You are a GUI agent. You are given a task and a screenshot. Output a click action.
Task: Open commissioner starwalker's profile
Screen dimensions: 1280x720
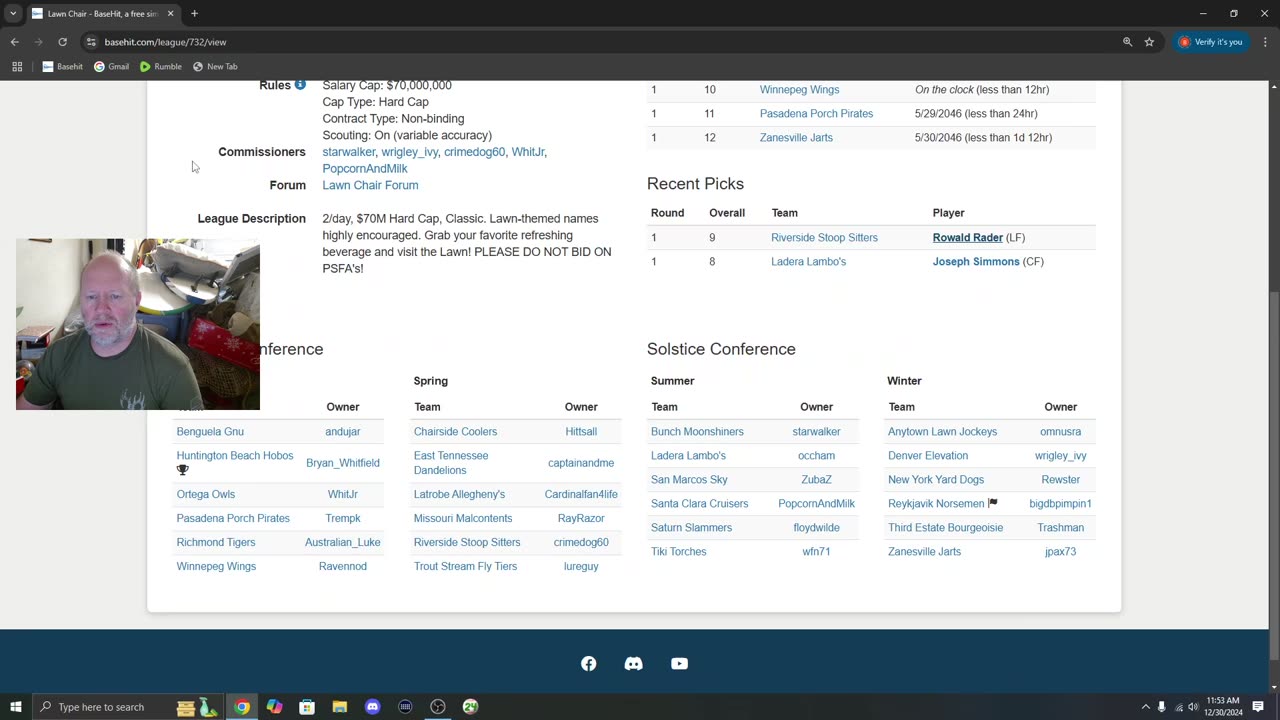(348, 152)
